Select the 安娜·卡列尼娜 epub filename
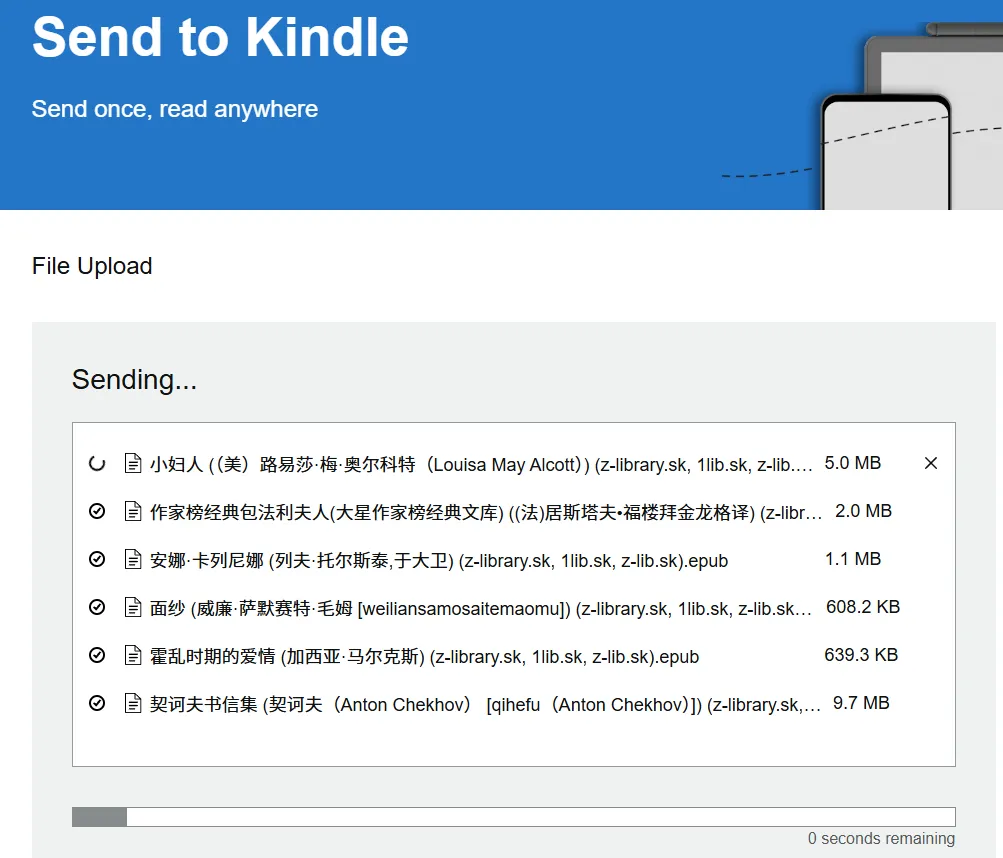The image size is (1003, 858). [439, 560]
